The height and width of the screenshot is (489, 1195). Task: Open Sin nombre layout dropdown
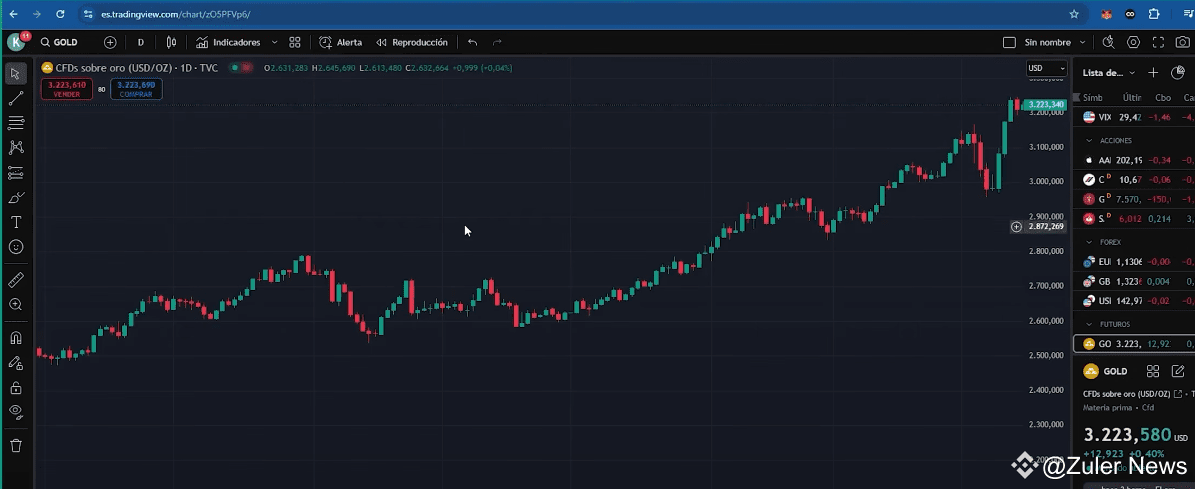(x=1055, y=43)
